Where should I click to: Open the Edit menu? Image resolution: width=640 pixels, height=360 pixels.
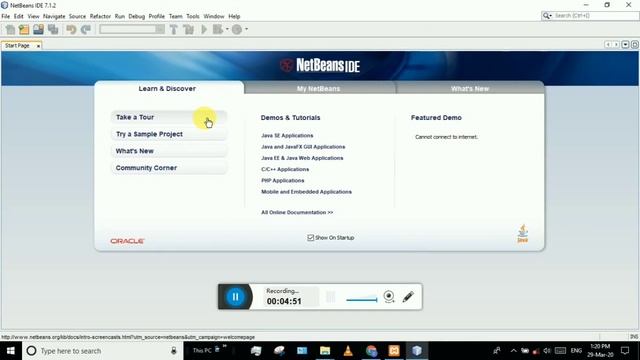coord(19,16)
